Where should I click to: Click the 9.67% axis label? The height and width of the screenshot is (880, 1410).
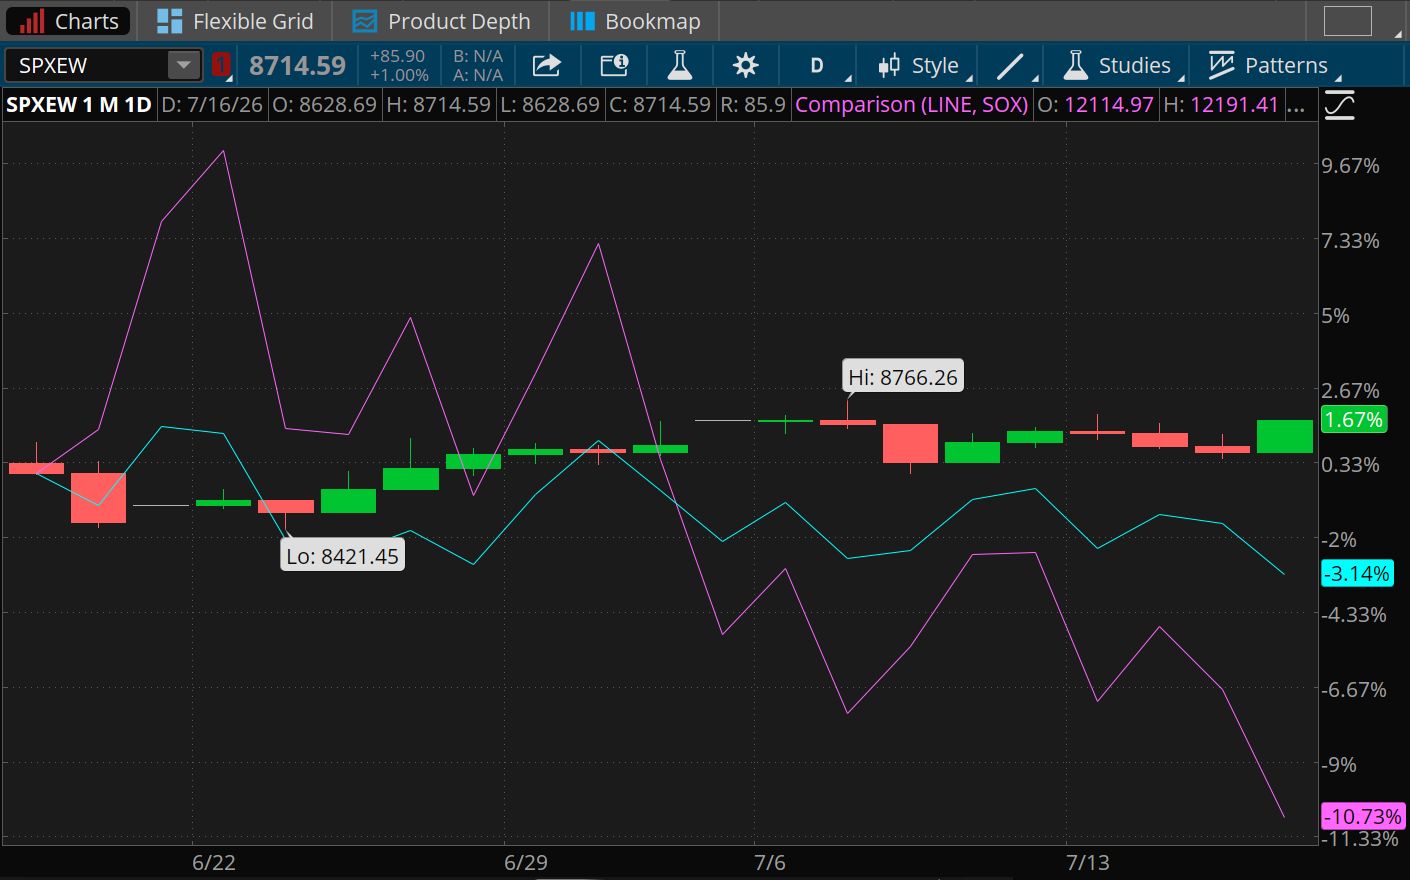tap(1350, 166)
